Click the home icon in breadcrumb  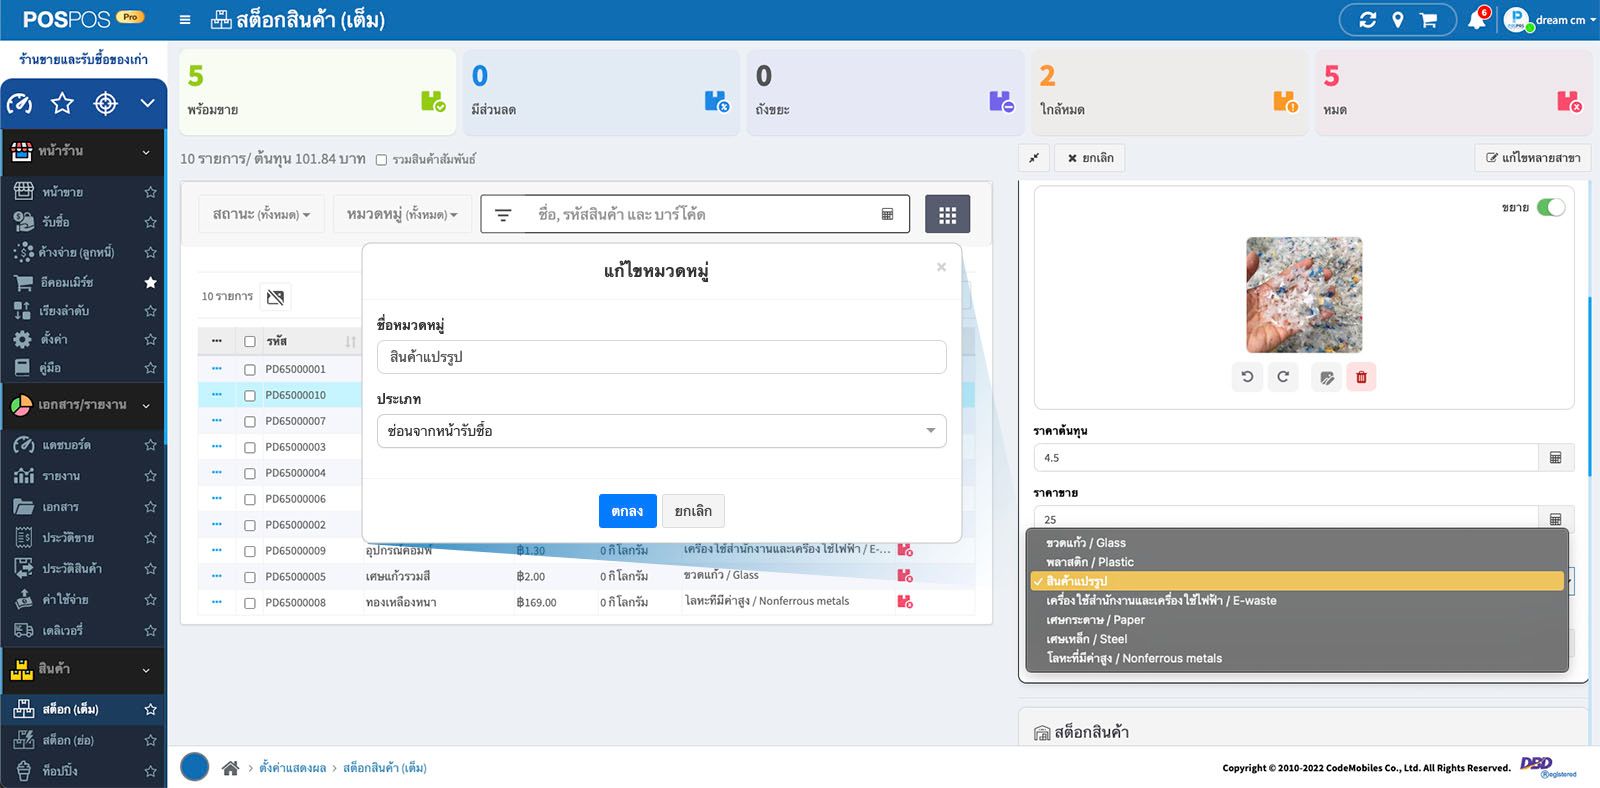point(230,768)
